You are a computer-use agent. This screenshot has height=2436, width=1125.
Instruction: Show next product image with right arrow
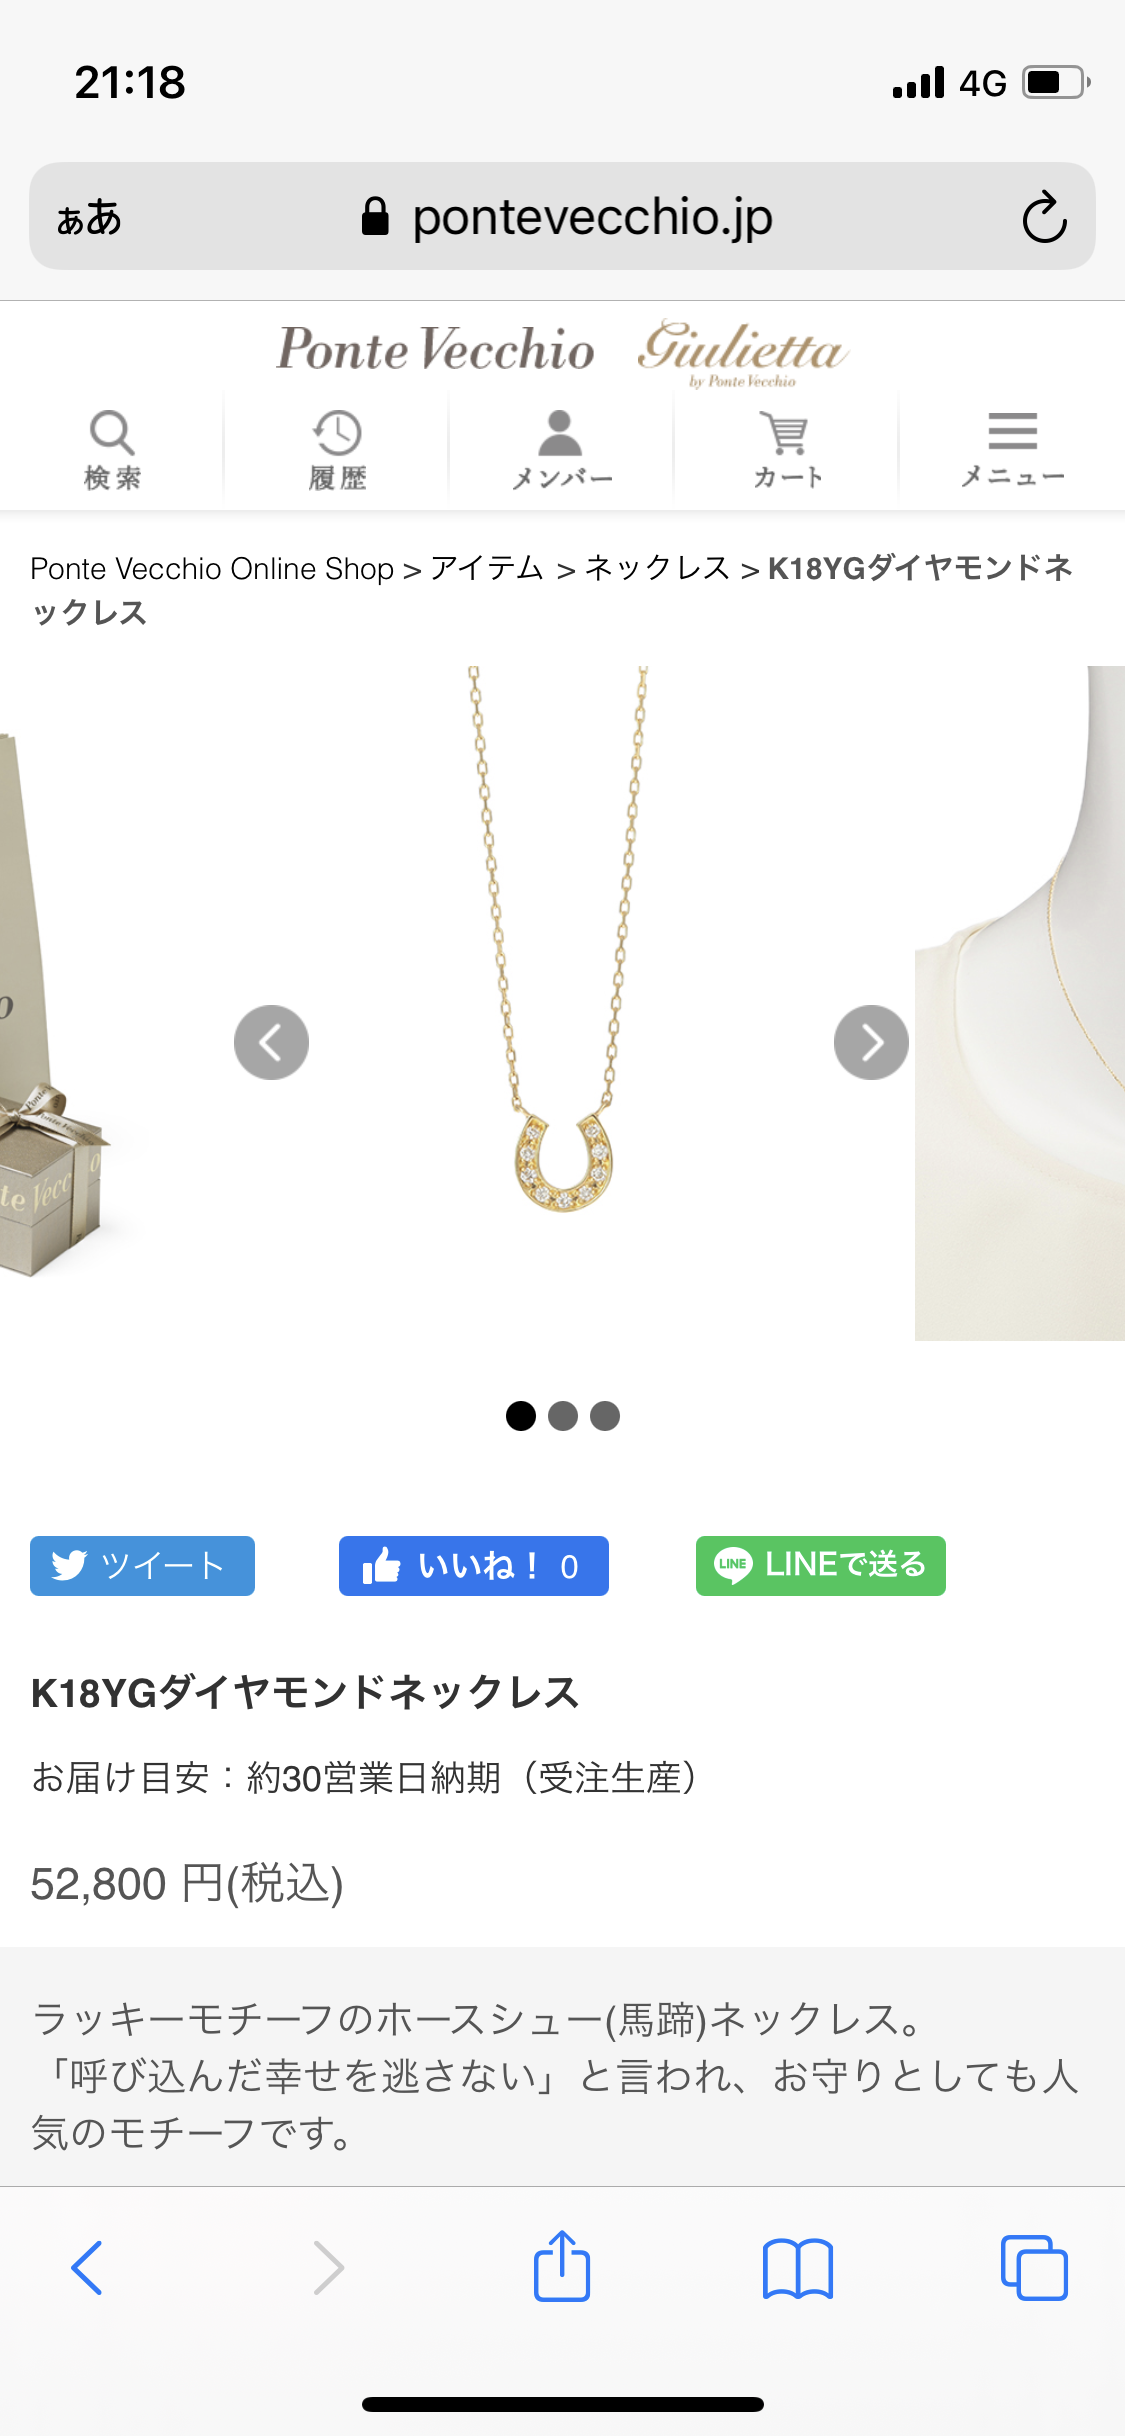pos(871,1042)
